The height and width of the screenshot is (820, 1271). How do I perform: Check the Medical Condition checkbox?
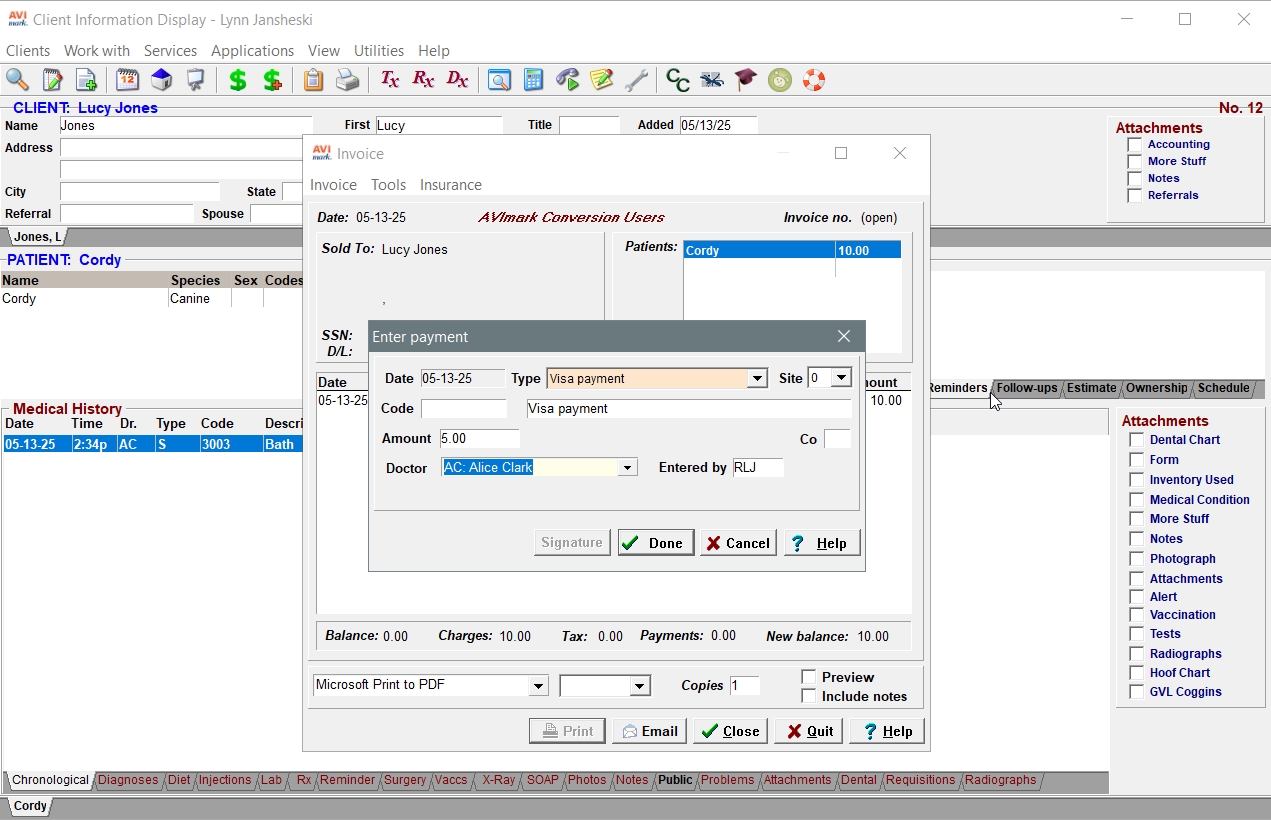click(1136, 500)
